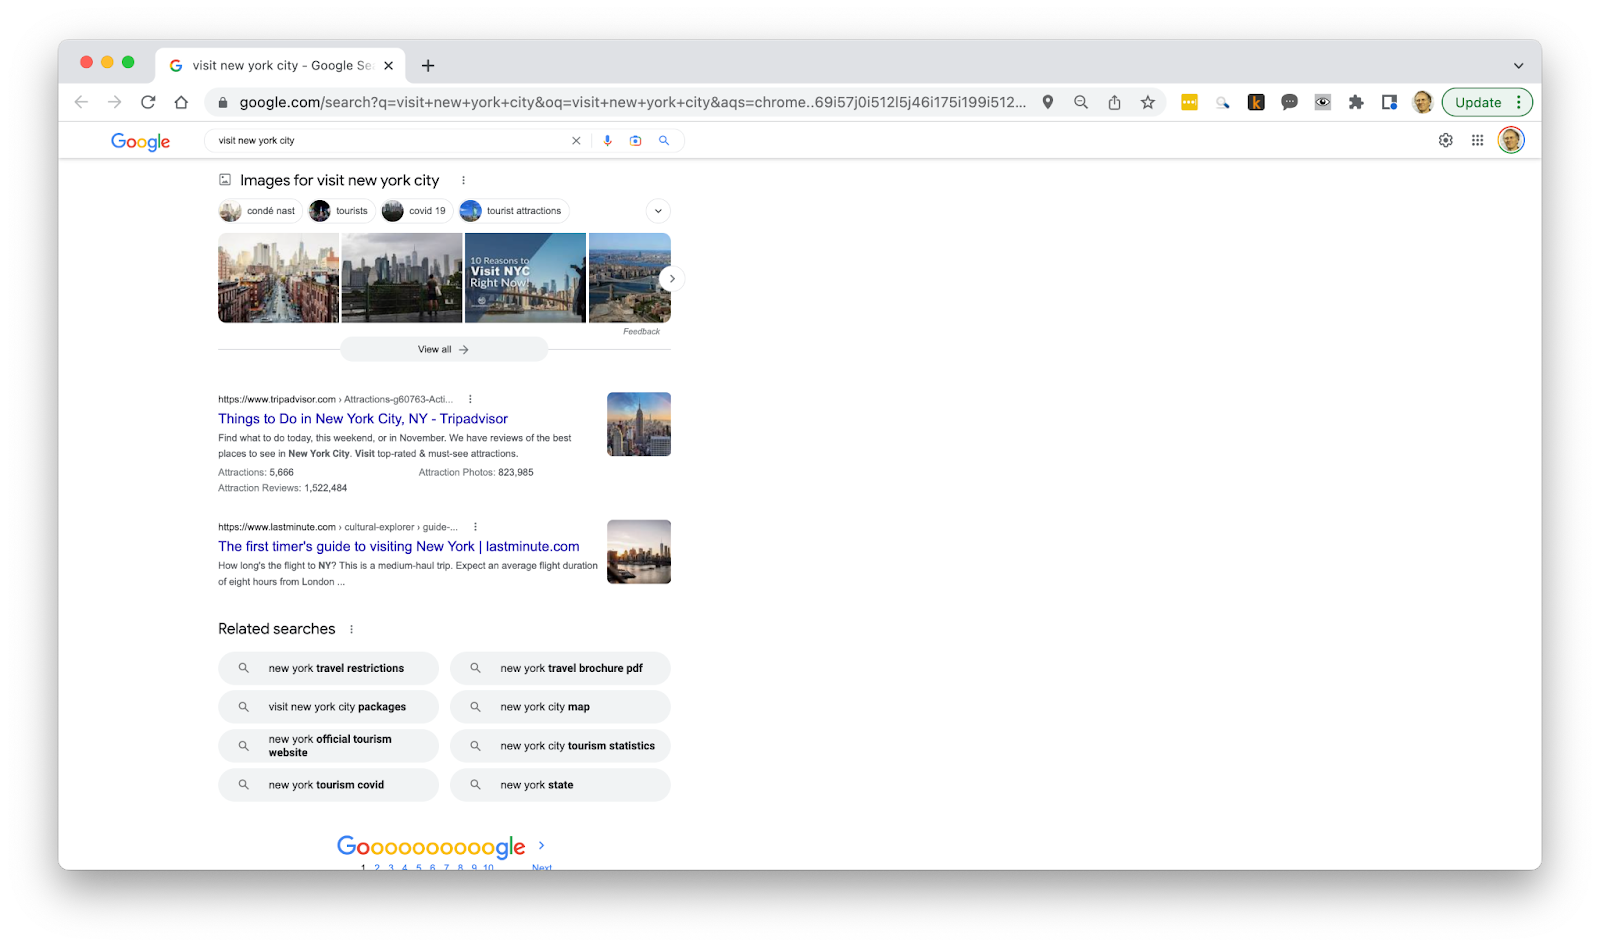1600x947 pixels.
Task: Open options menu beside Related searches
Action: pos(351,629)
